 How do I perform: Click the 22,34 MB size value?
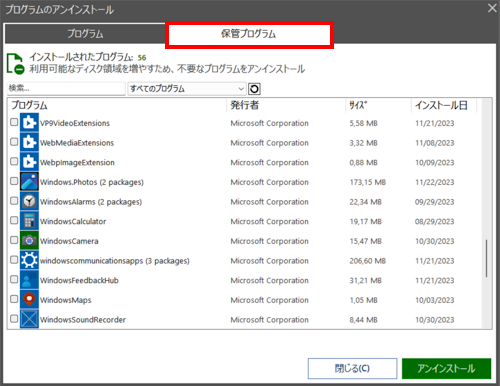coord(365,202)
